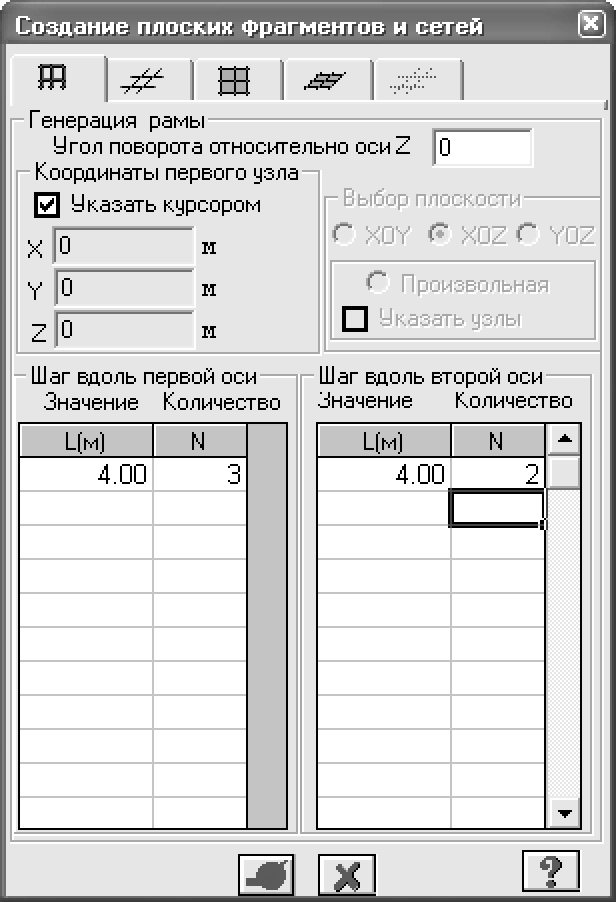Open the wall-beam grid generation tab
Viewport: 616px width, 902px height.
click(234, 81)
